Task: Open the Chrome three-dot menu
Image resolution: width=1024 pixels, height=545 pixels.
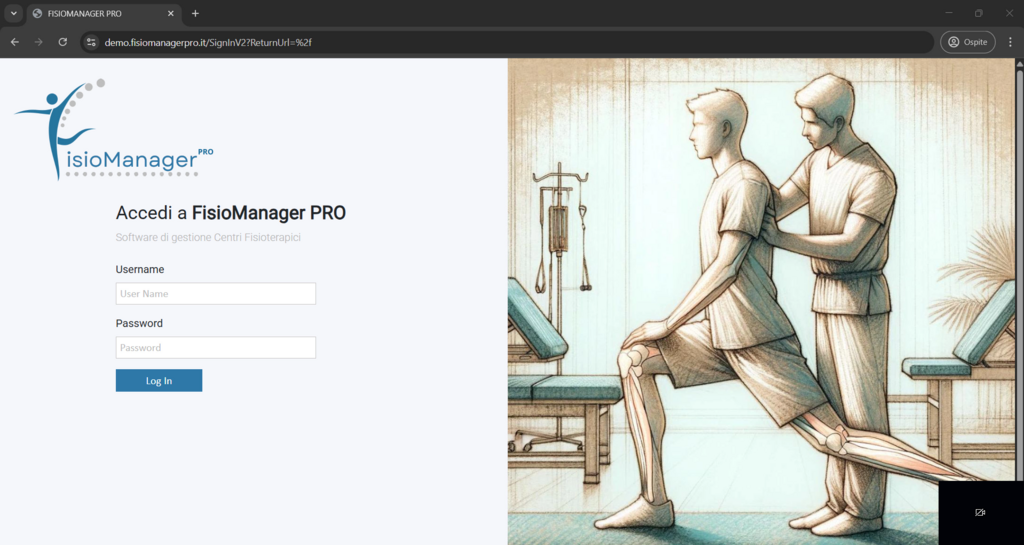Action: pos(1010,42)
